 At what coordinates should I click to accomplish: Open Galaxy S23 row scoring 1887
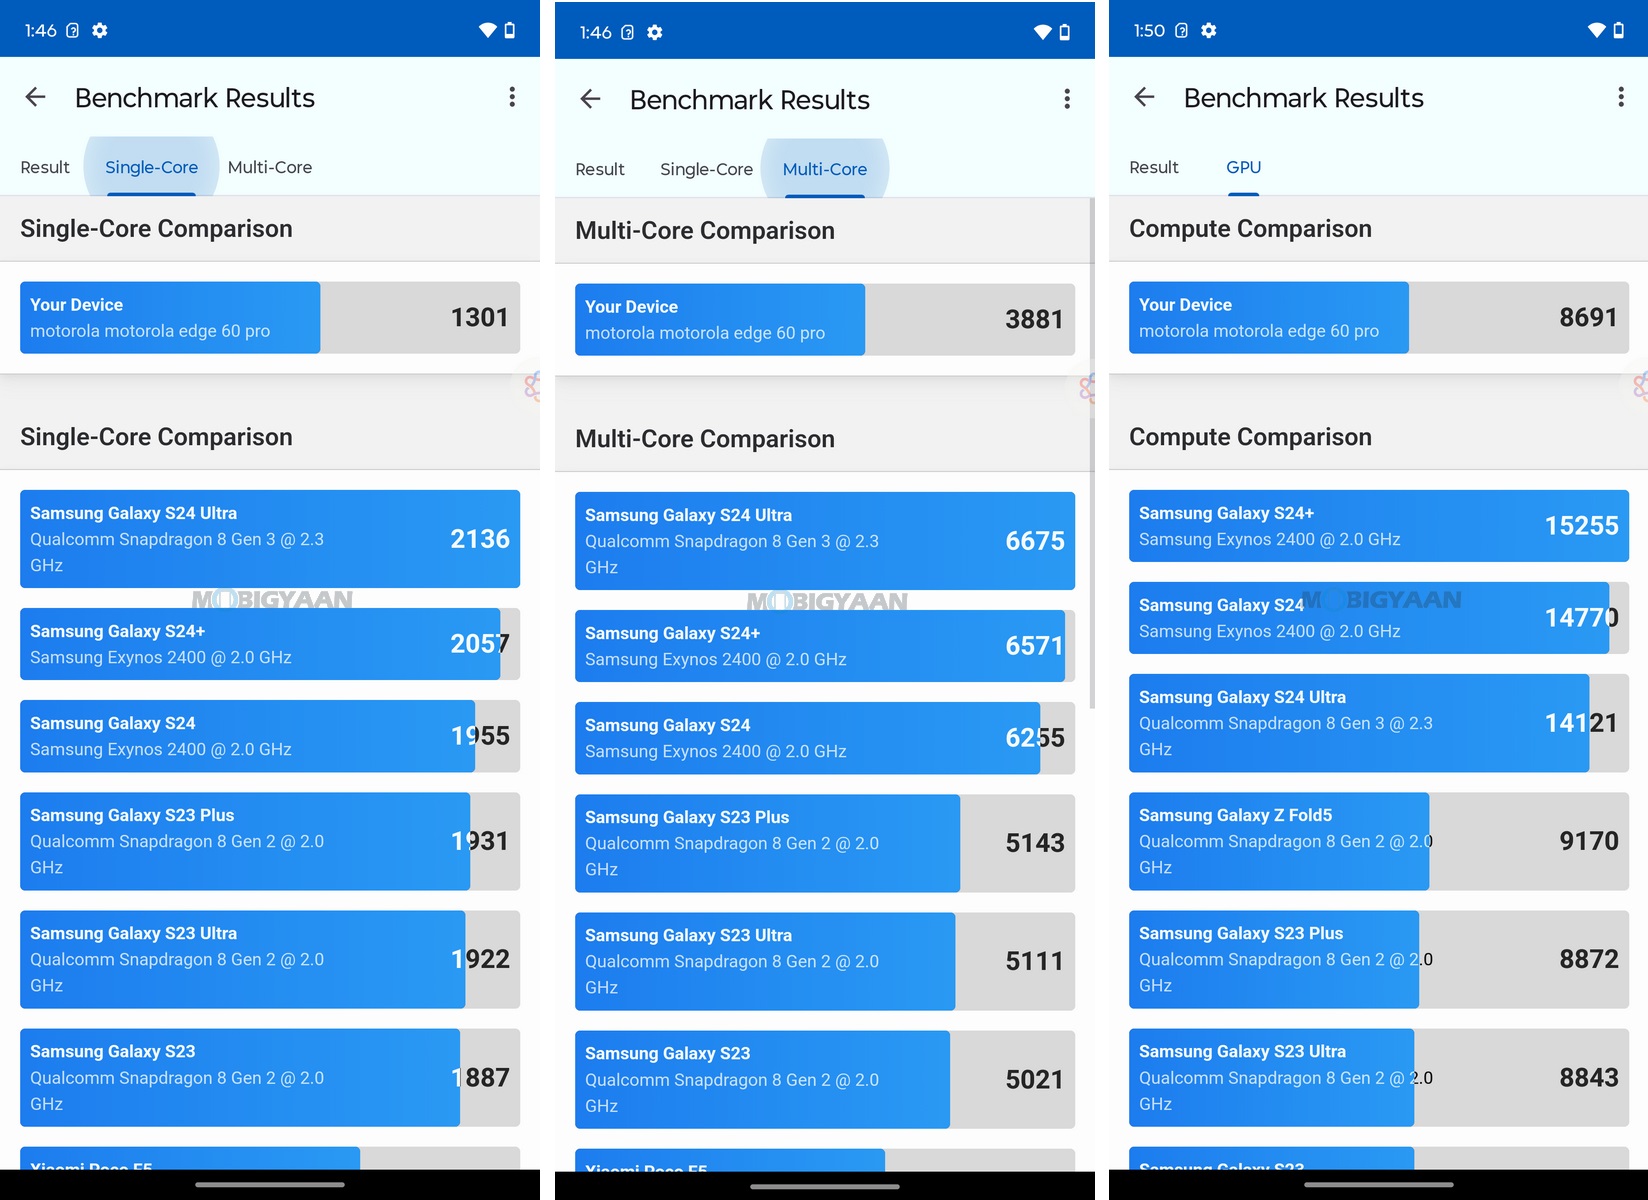pos(270,1077)
